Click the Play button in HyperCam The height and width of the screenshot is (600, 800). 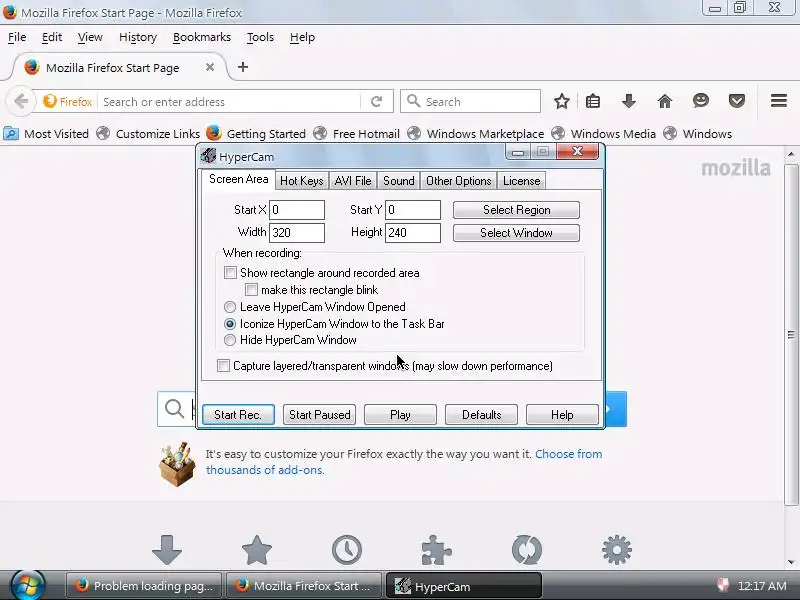pyautogui.click(x=400, y=414)
